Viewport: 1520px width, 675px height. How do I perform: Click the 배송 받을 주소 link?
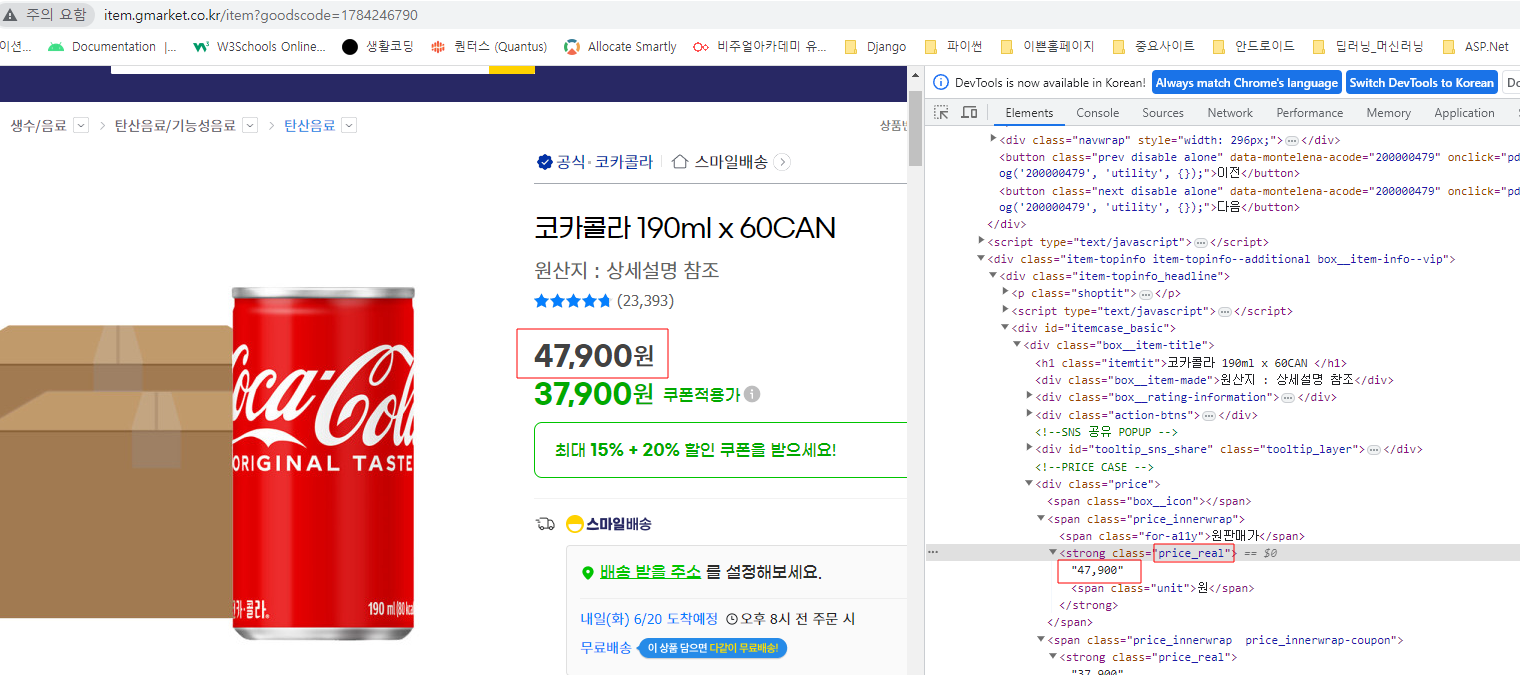pos(650,573)
